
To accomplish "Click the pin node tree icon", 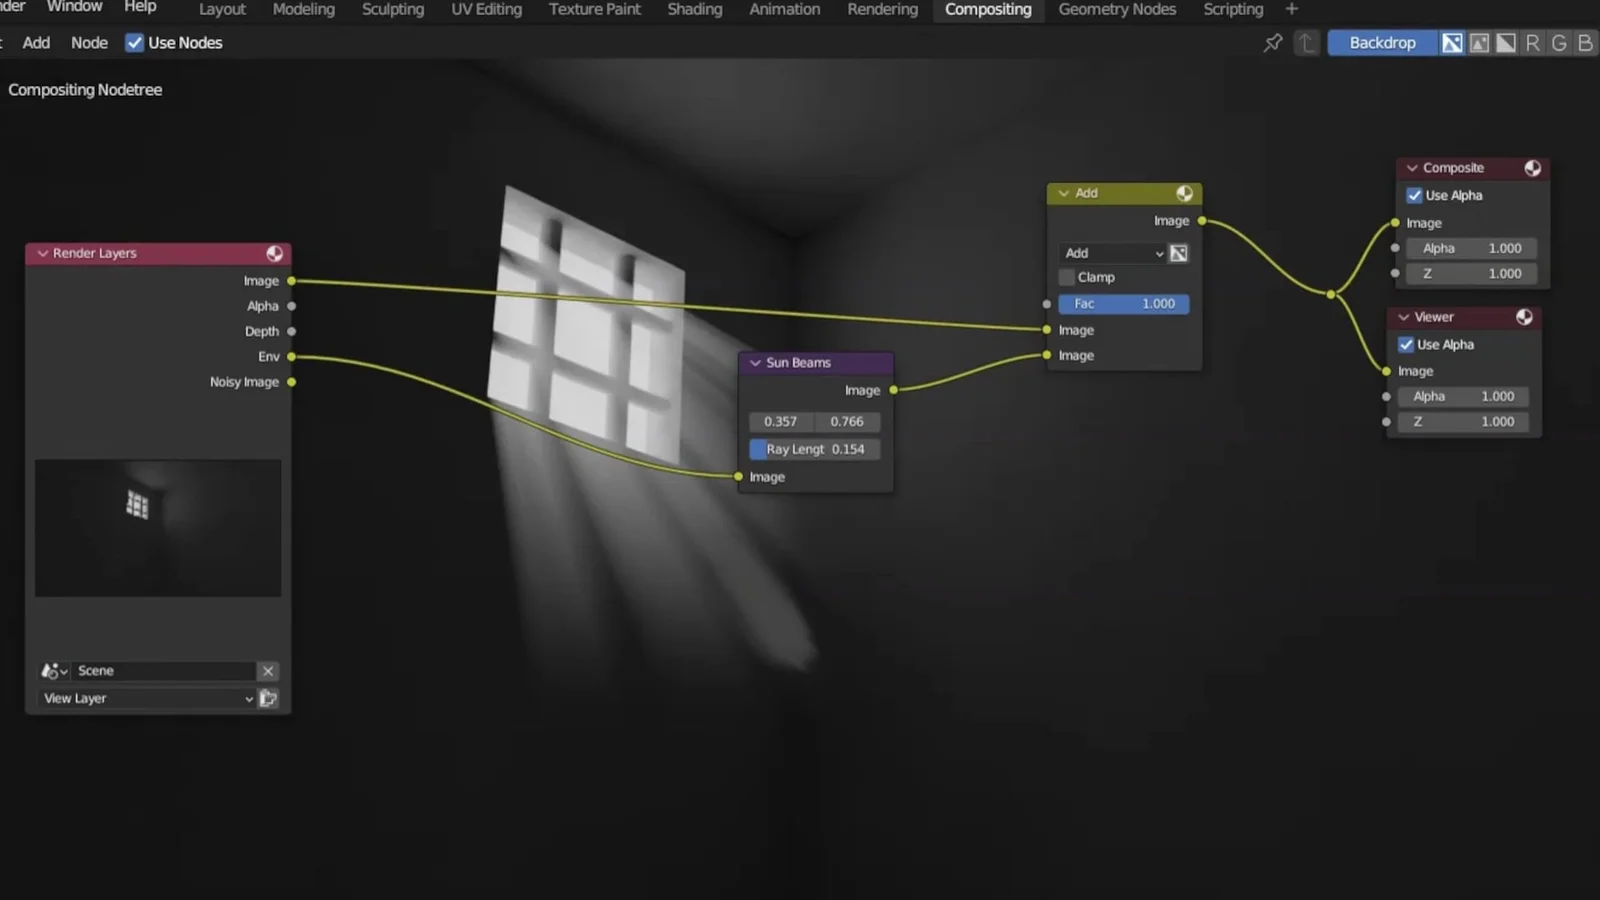I will pos(1272,43).
